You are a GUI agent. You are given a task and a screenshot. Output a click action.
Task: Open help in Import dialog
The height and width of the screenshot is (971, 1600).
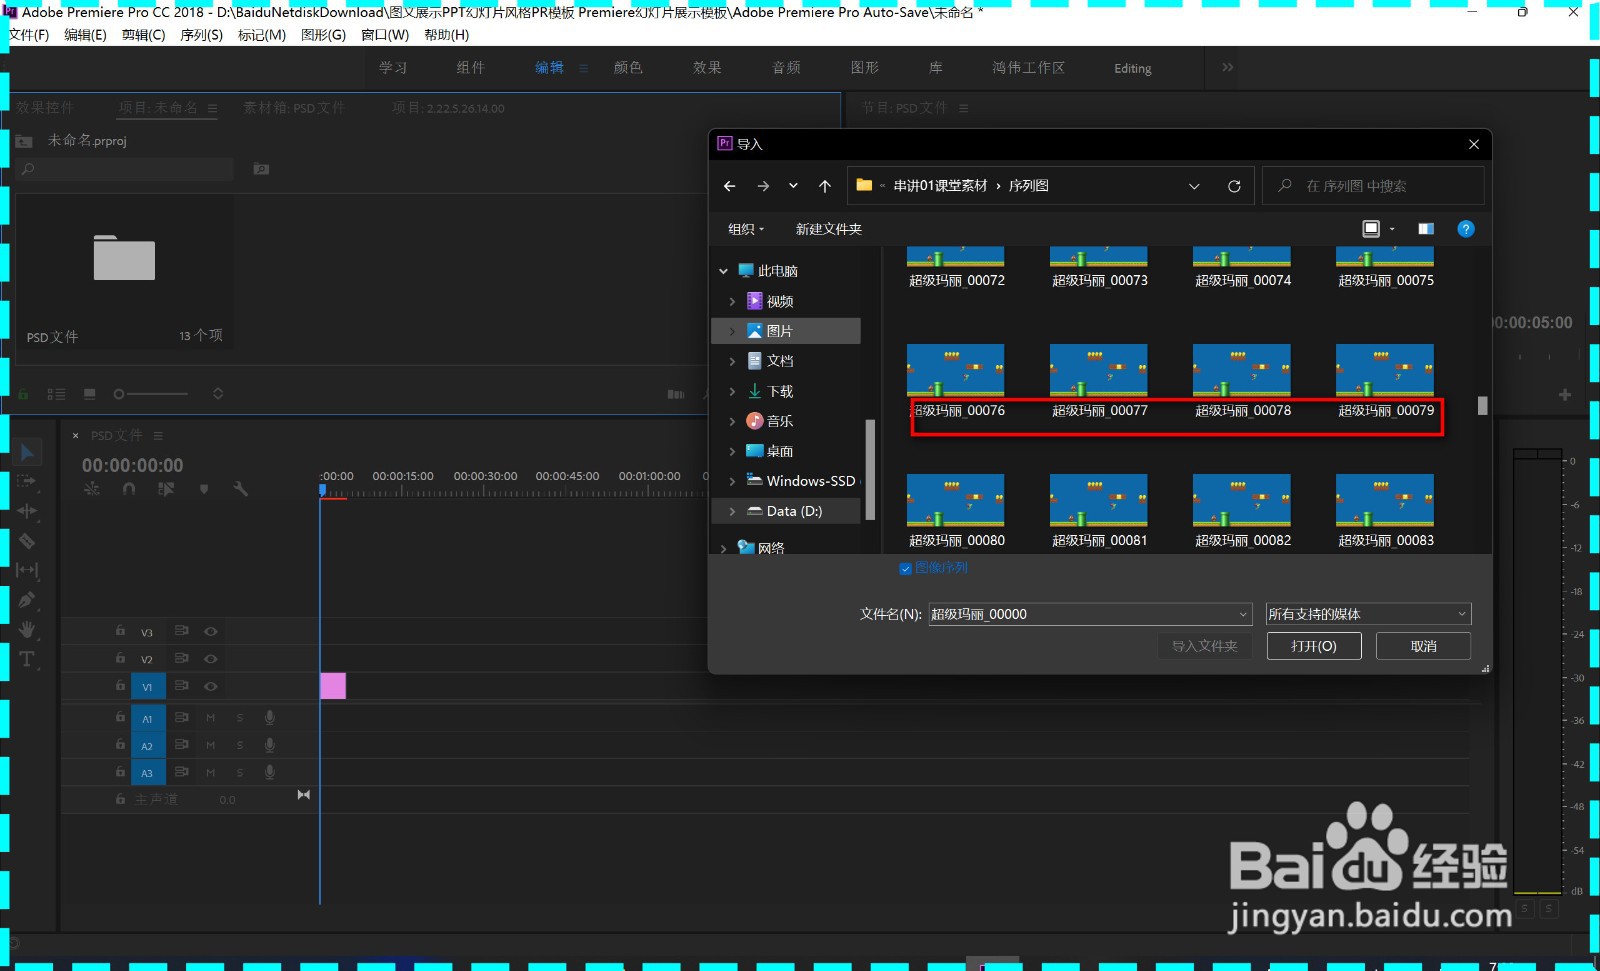point(1466,229)
